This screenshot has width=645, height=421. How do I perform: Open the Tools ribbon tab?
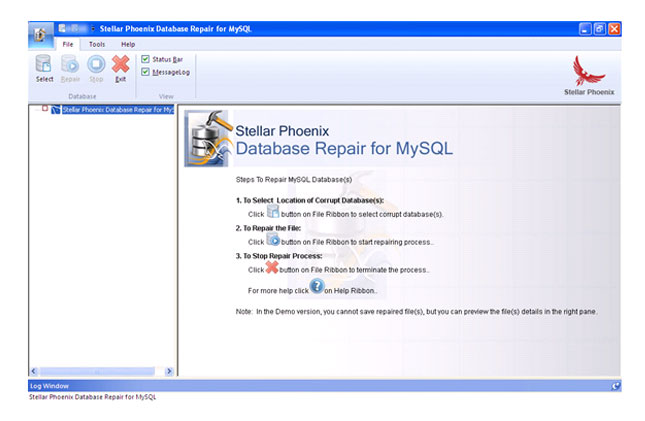pyautogui.click(x=97, y=44)
